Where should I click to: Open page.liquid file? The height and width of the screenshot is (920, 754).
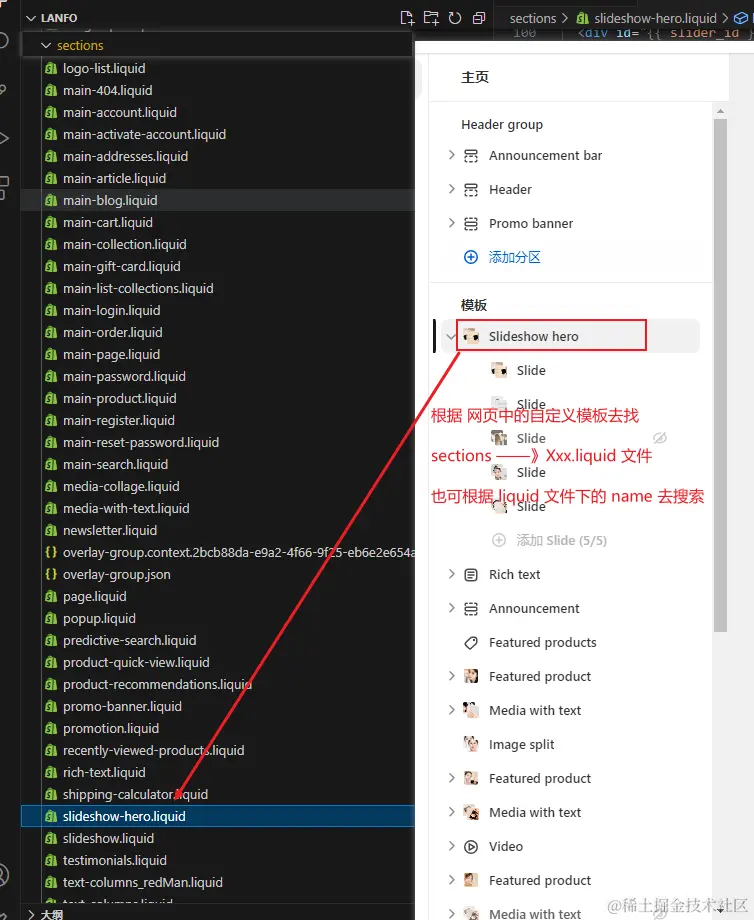pos(94,596)
